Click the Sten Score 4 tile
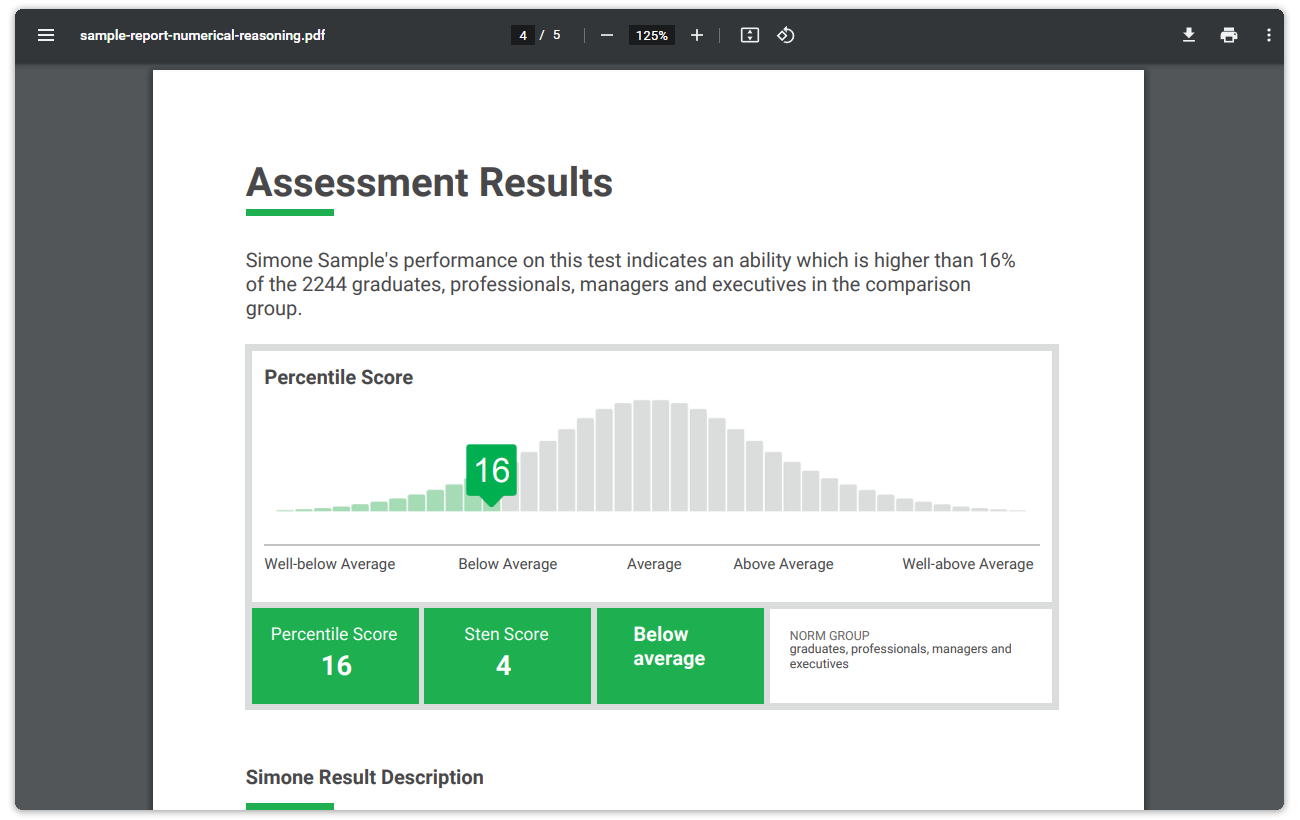 pos(507,655)
